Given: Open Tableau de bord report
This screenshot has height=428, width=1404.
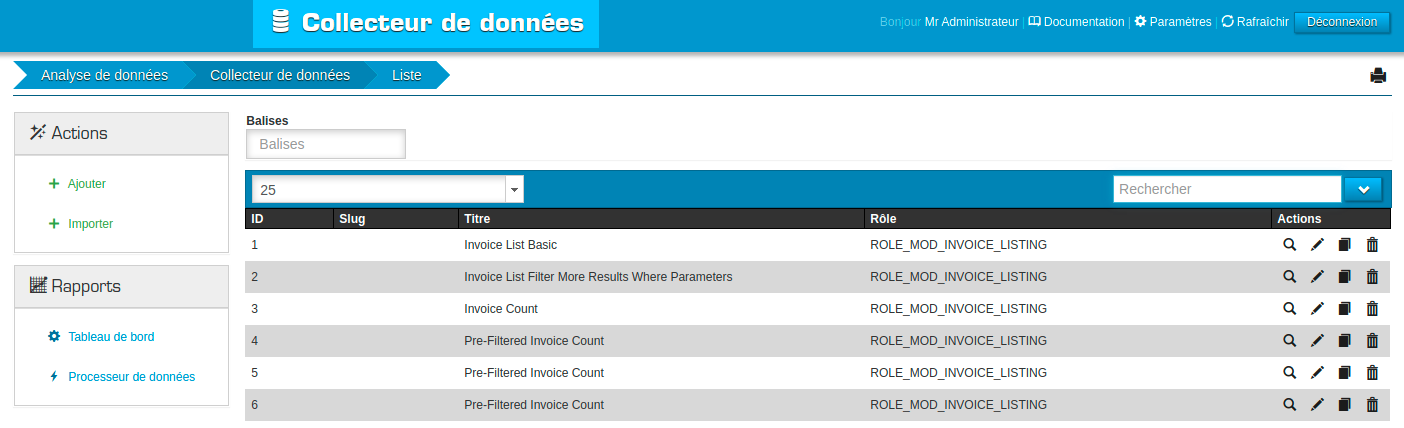Looking at the screenshot, I should [x=111, y=337].
